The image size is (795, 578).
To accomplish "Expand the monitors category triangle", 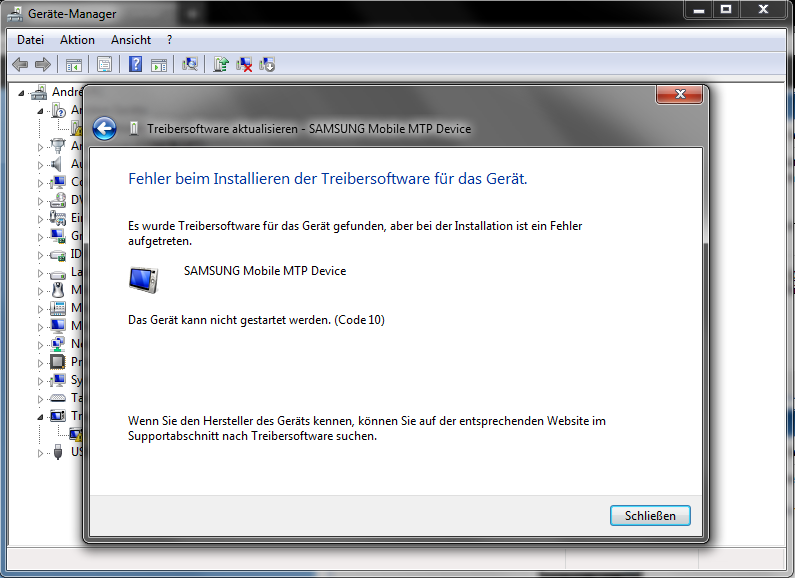I will tap(41, 327).
